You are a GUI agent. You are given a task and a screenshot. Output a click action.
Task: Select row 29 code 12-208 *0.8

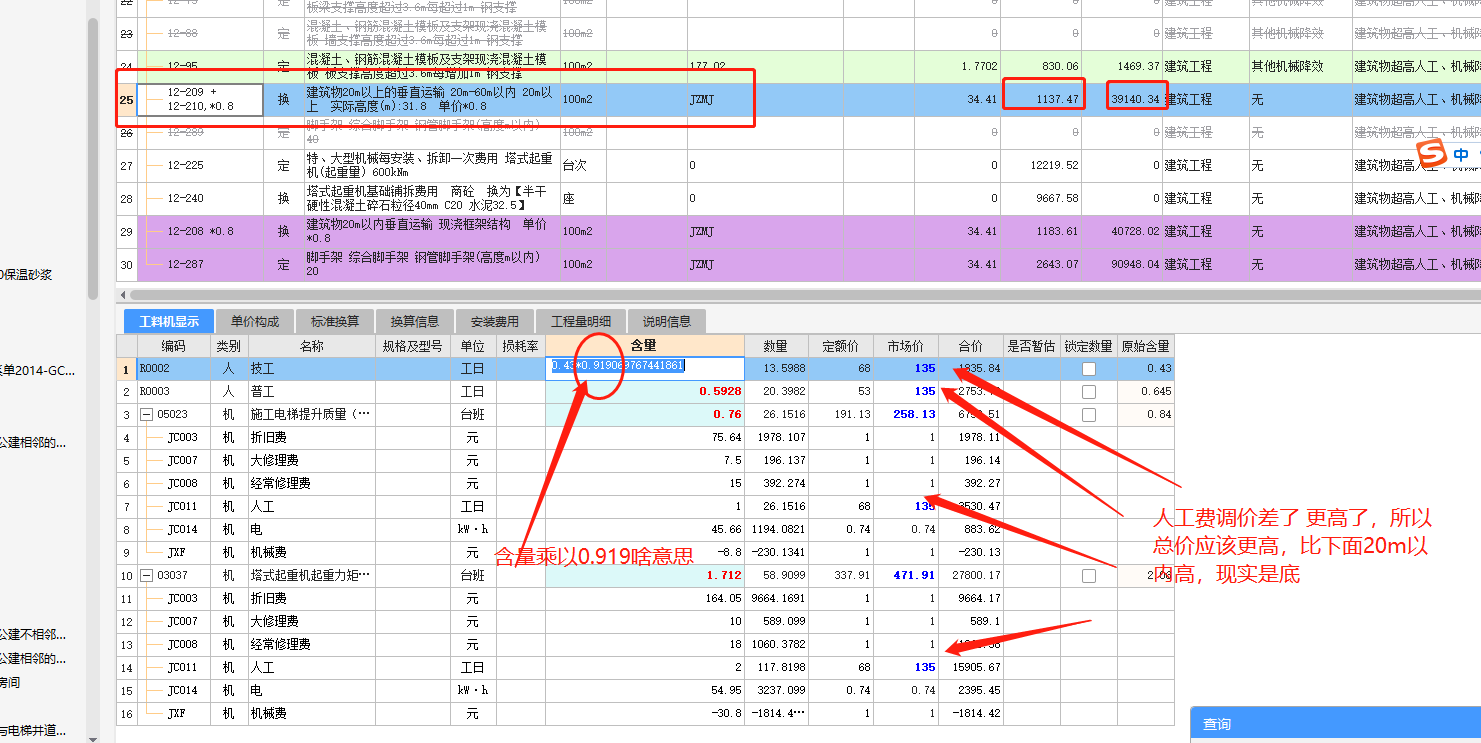point(200,231)
